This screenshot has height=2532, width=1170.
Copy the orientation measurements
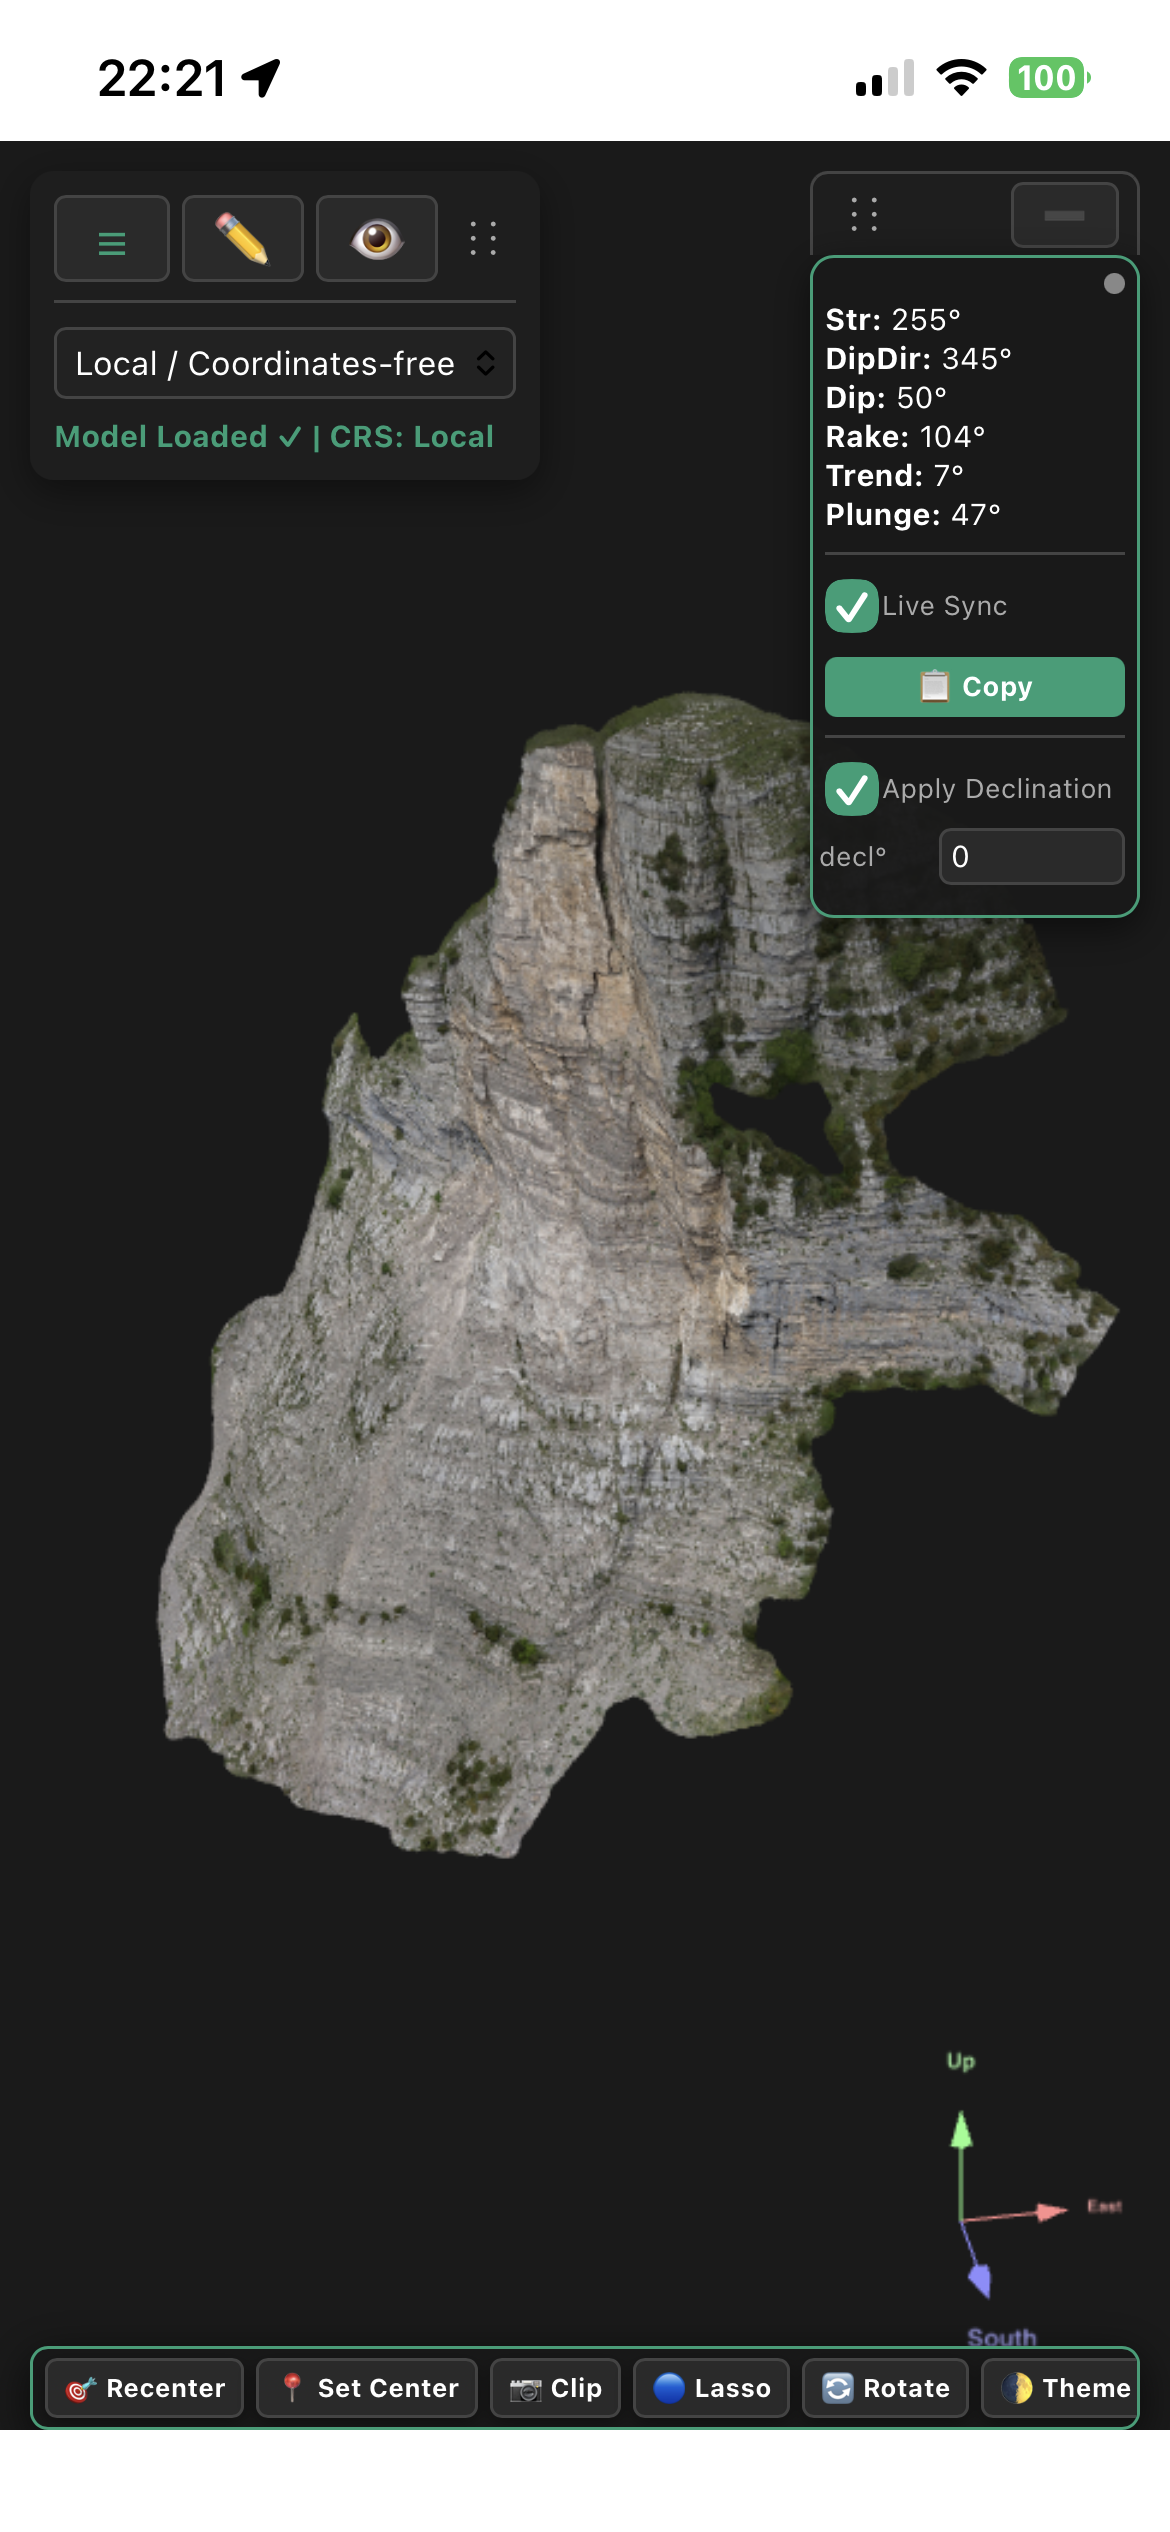[x=975, y=687]
